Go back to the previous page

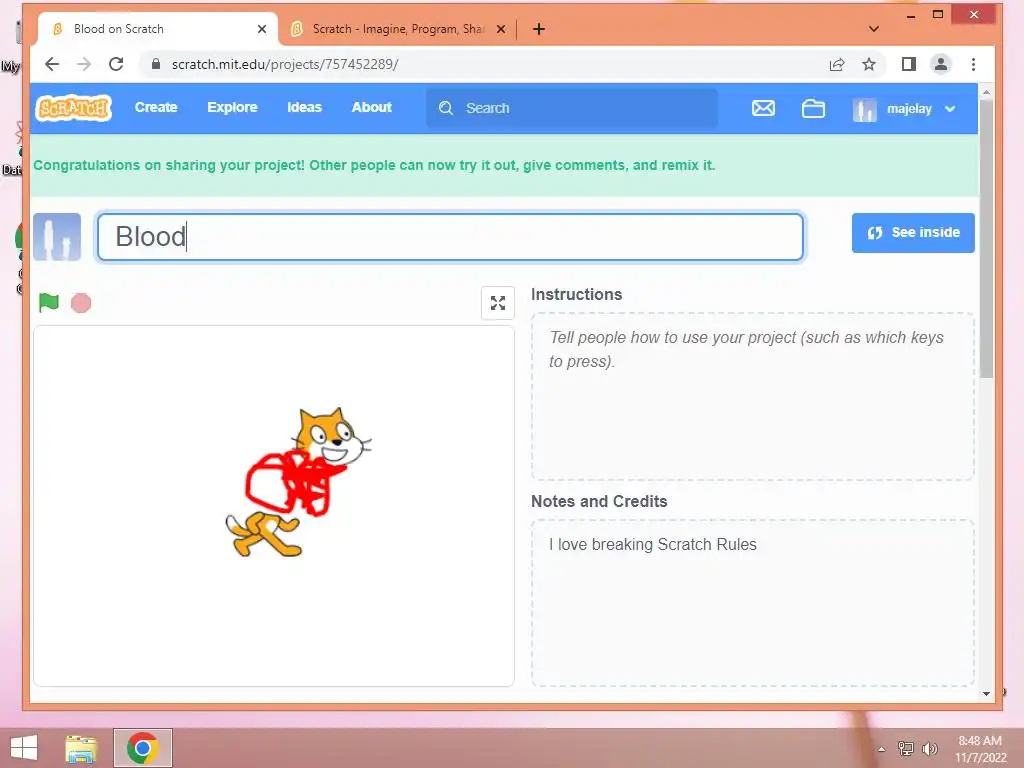tap(52, 64)
